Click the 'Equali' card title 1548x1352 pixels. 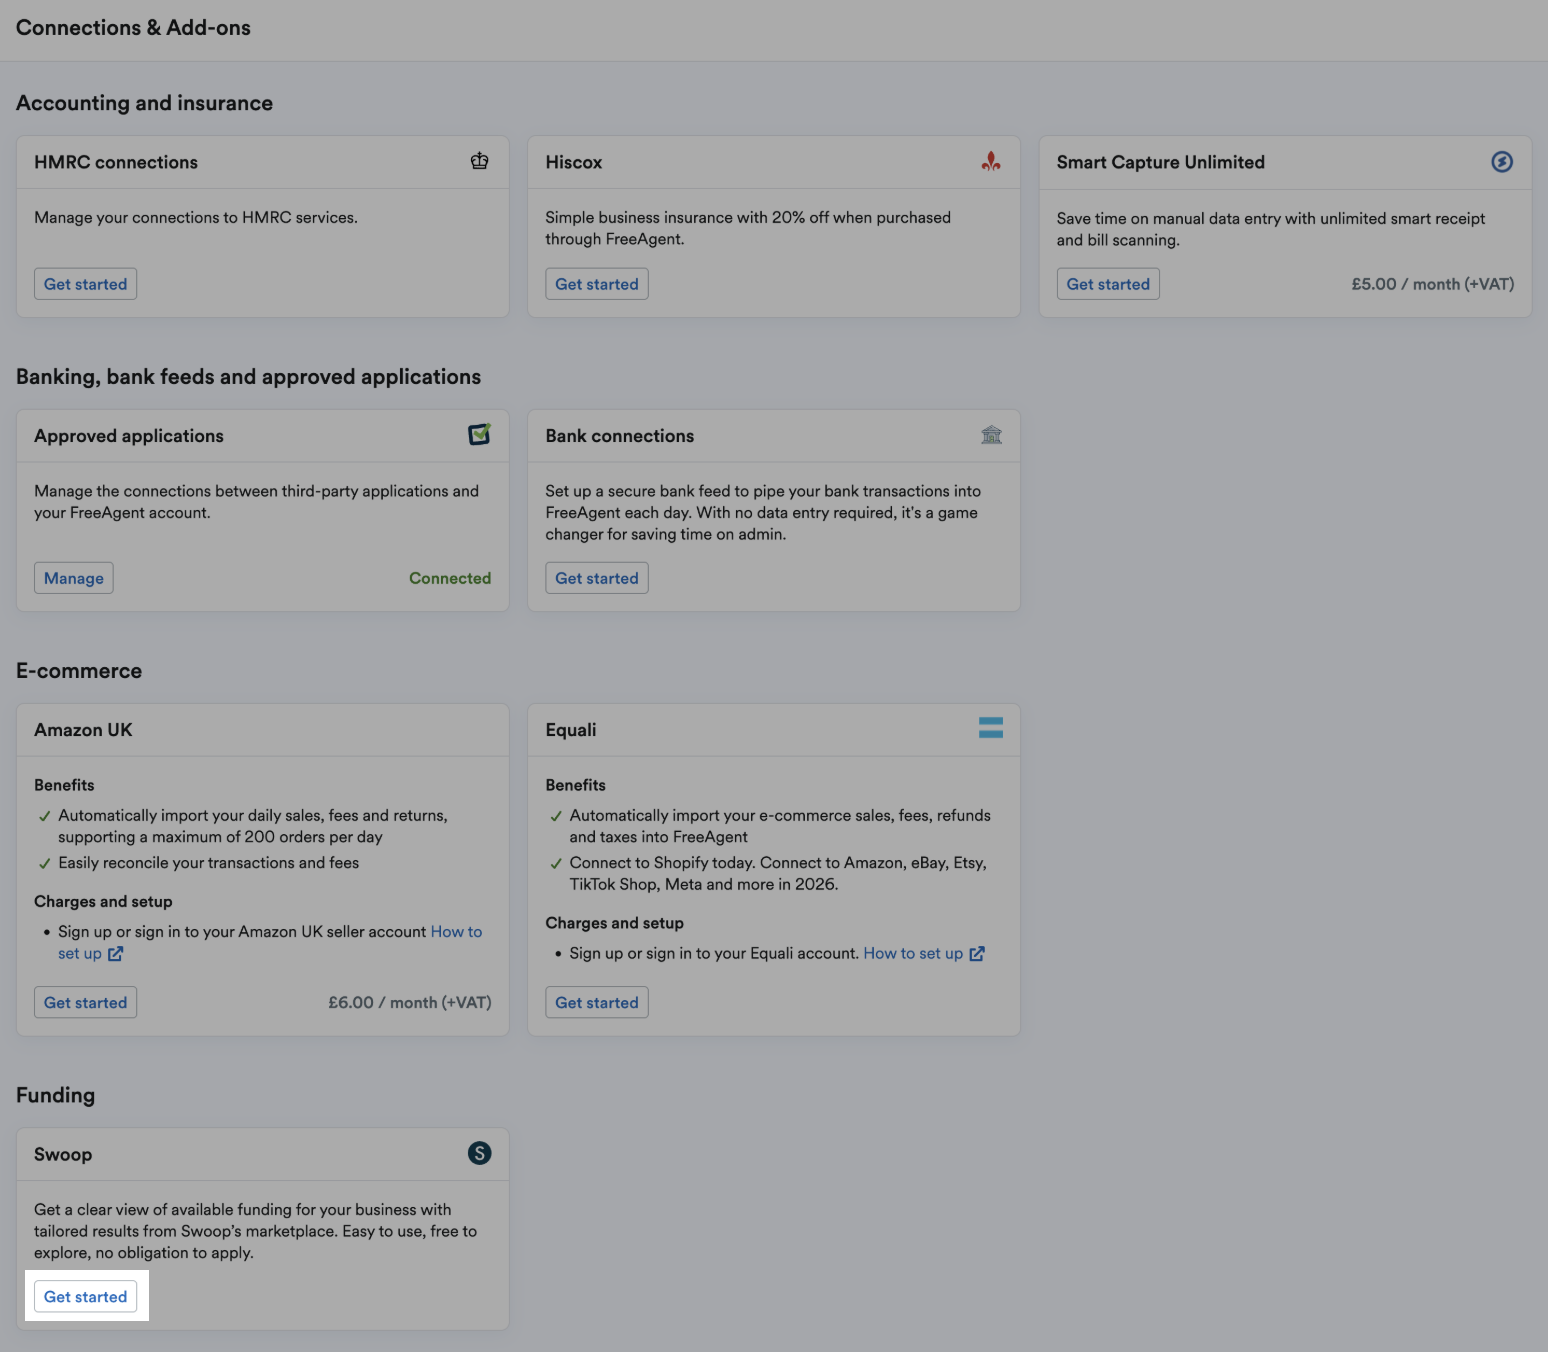571,730
